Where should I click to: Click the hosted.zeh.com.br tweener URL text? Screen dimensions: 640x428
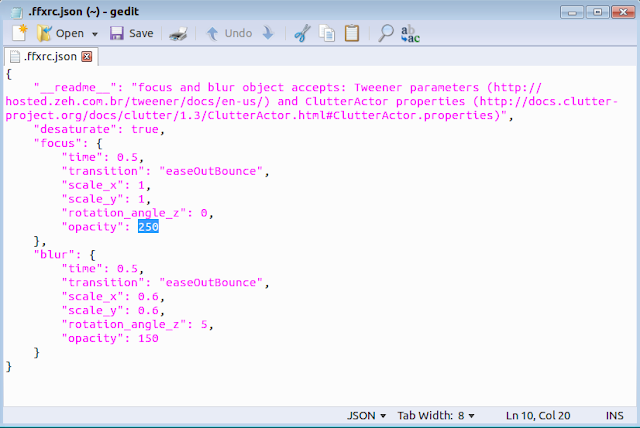click(x=138, y=101)
